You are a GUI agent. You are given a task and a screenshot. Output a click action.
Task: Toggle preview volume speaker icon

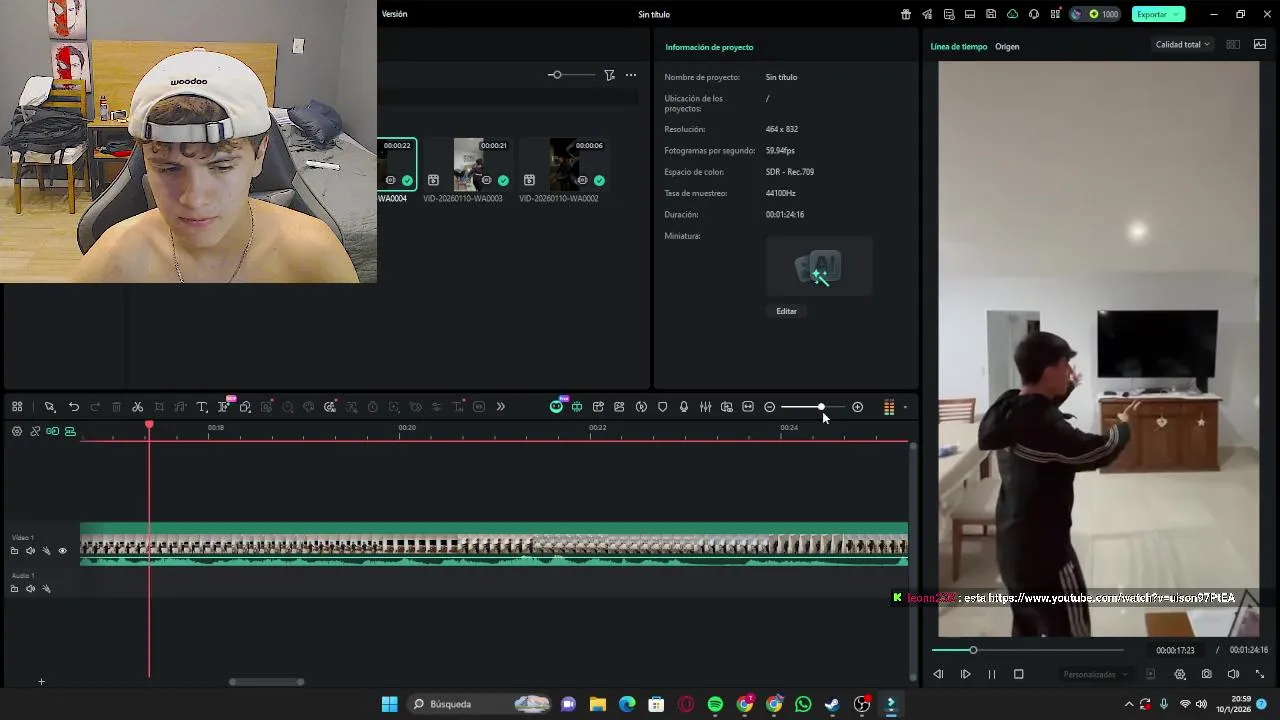1233,674
